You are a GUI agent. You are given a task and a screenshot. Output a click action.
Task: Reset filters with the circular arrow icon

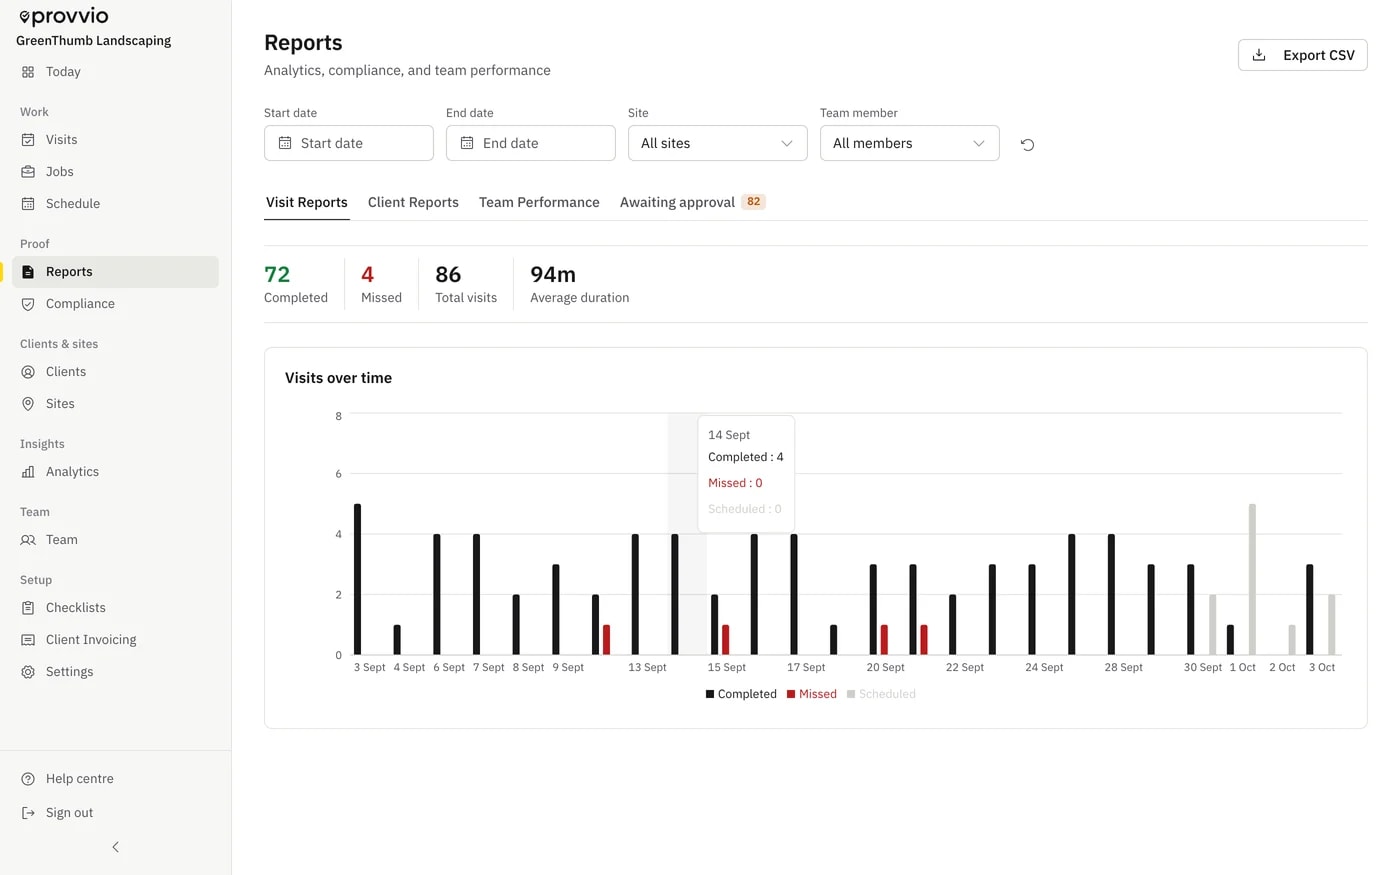click(x=1027, y=144)
